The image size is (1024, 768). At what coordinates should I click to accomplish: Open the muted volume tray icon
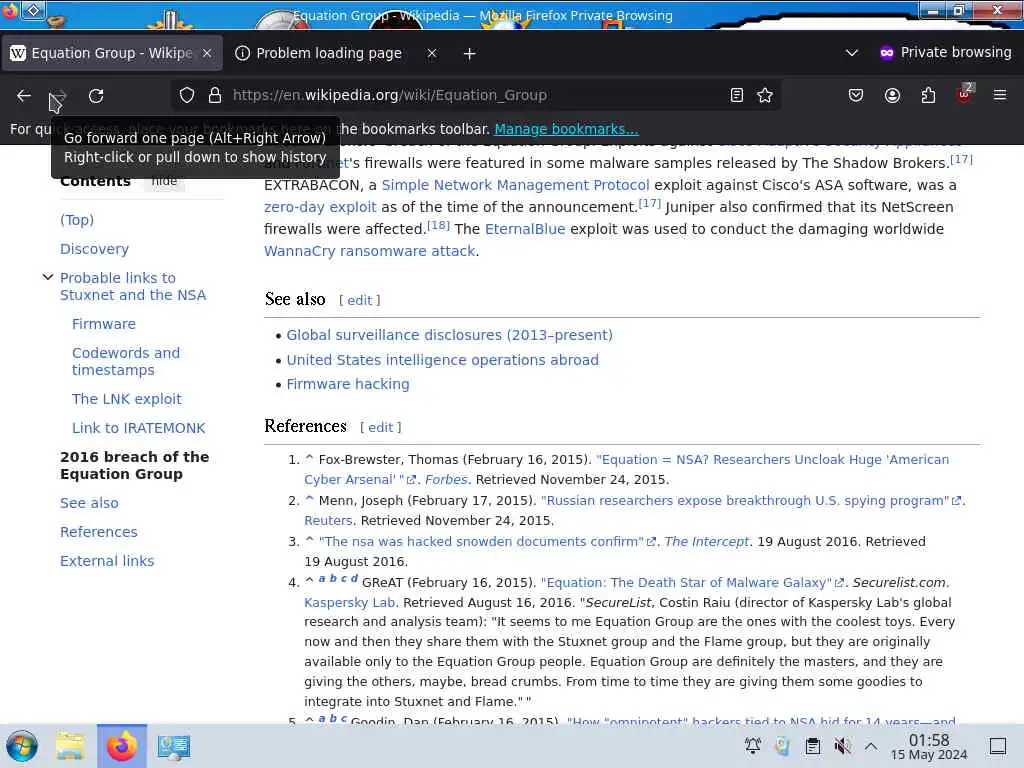pos(842,746)
